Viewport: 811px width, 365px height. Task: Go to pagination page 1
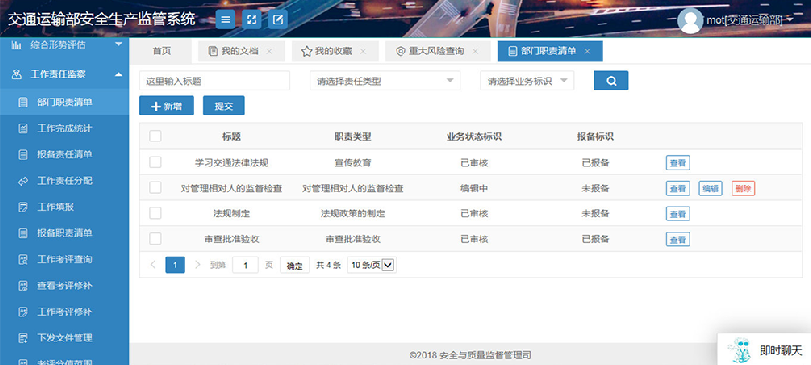pyautogui.click(x=175, y=265)
